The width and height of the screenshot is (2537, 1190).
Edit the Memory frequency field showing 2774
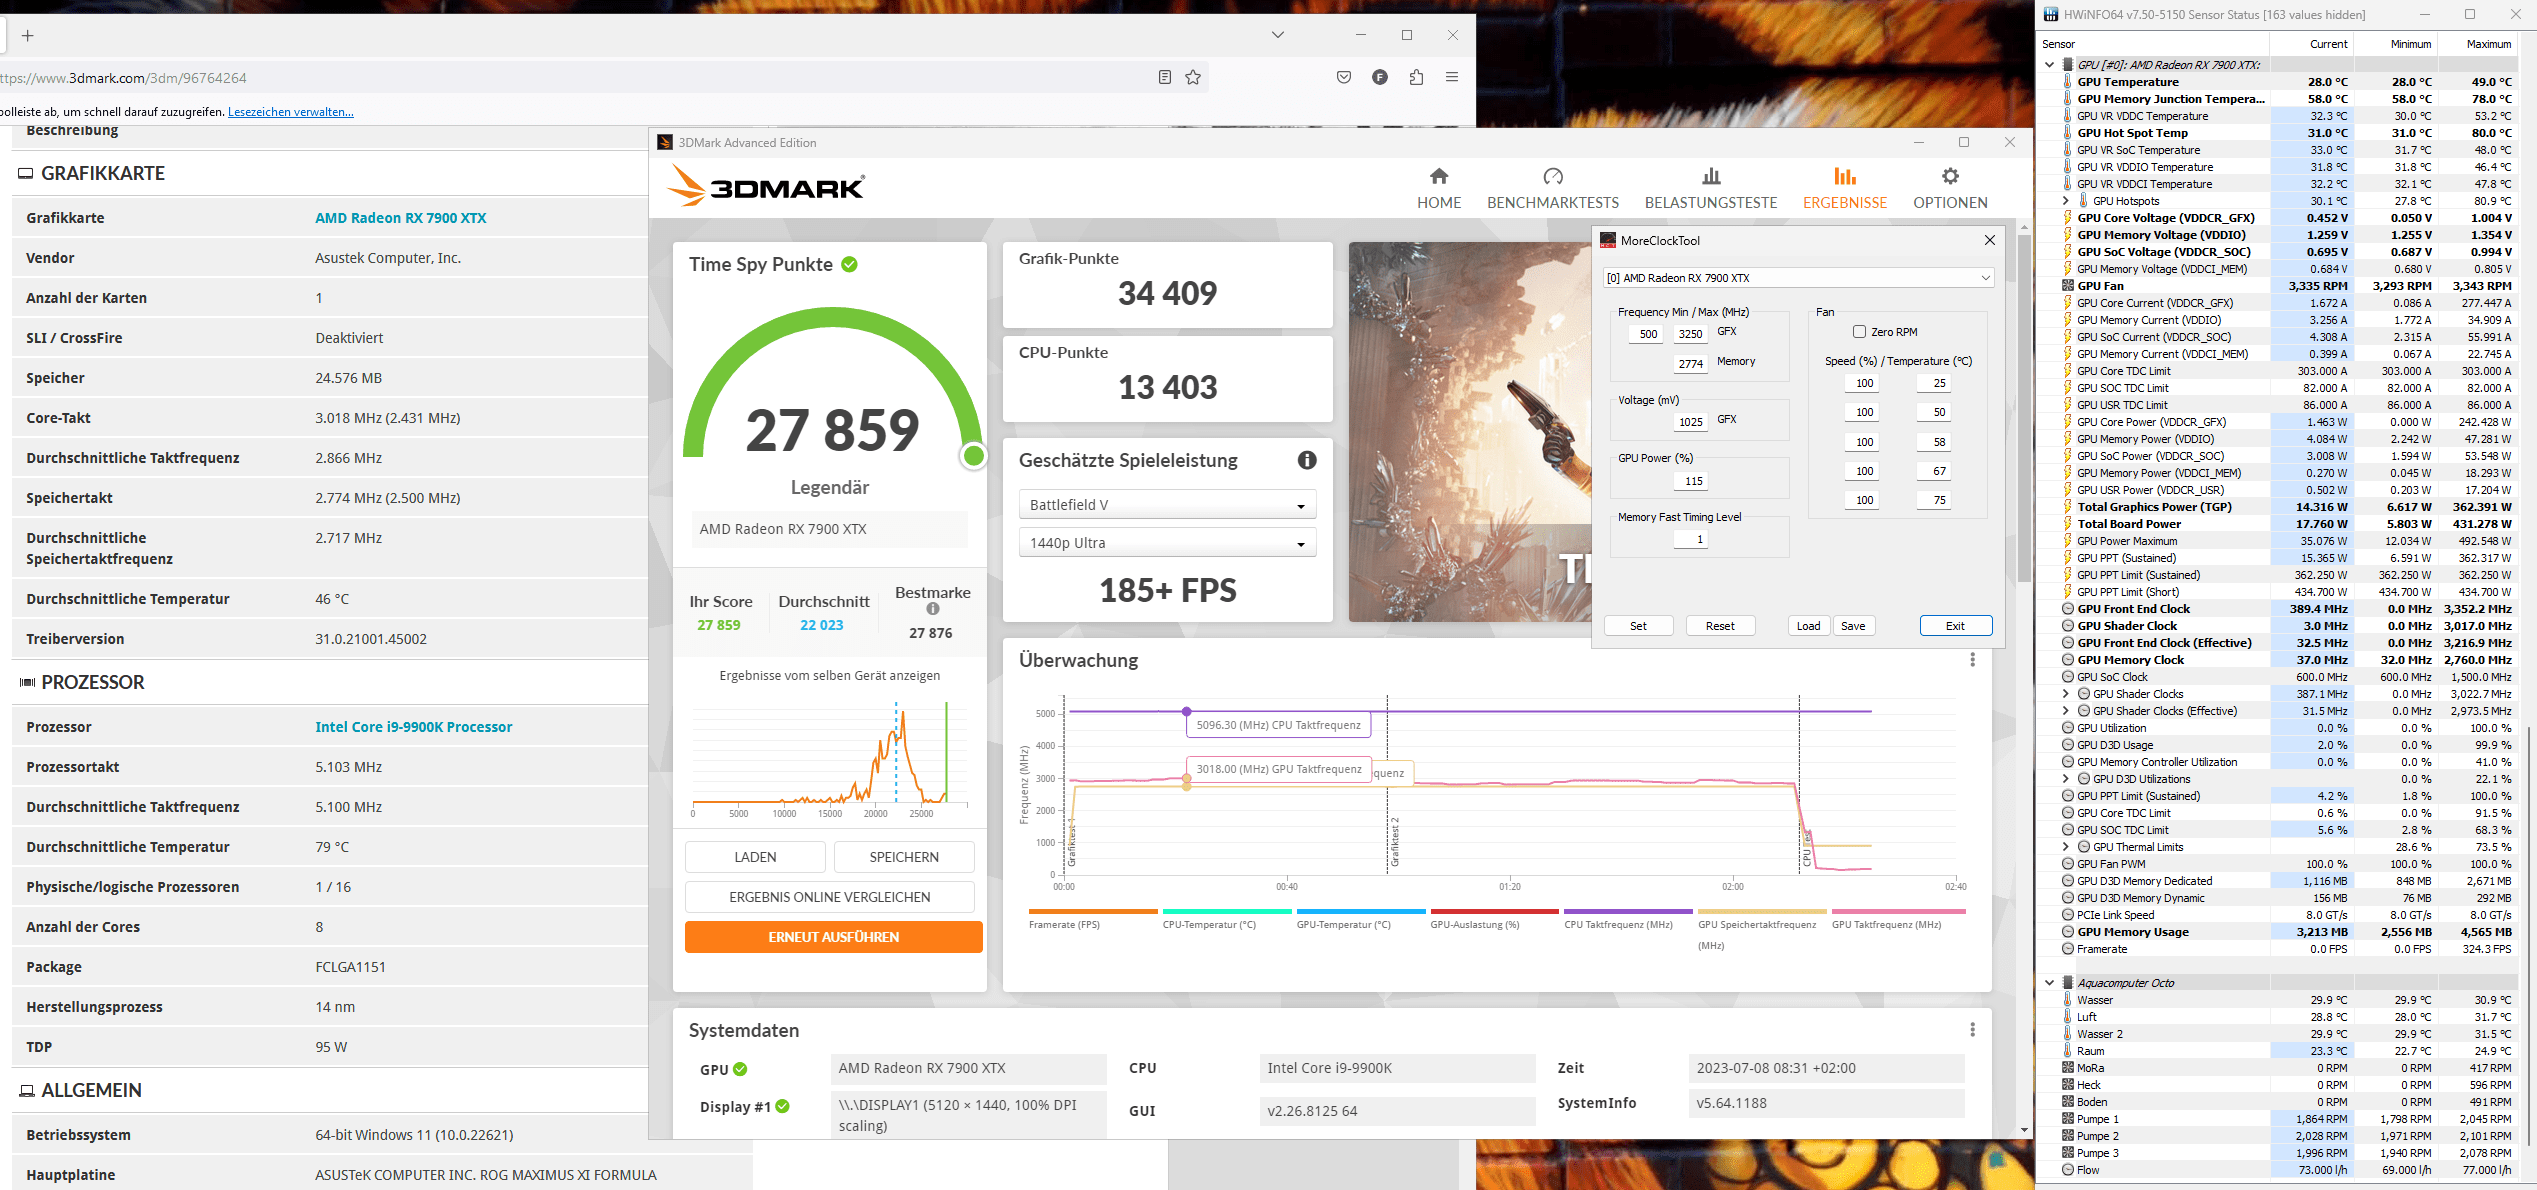[1691, 364]
